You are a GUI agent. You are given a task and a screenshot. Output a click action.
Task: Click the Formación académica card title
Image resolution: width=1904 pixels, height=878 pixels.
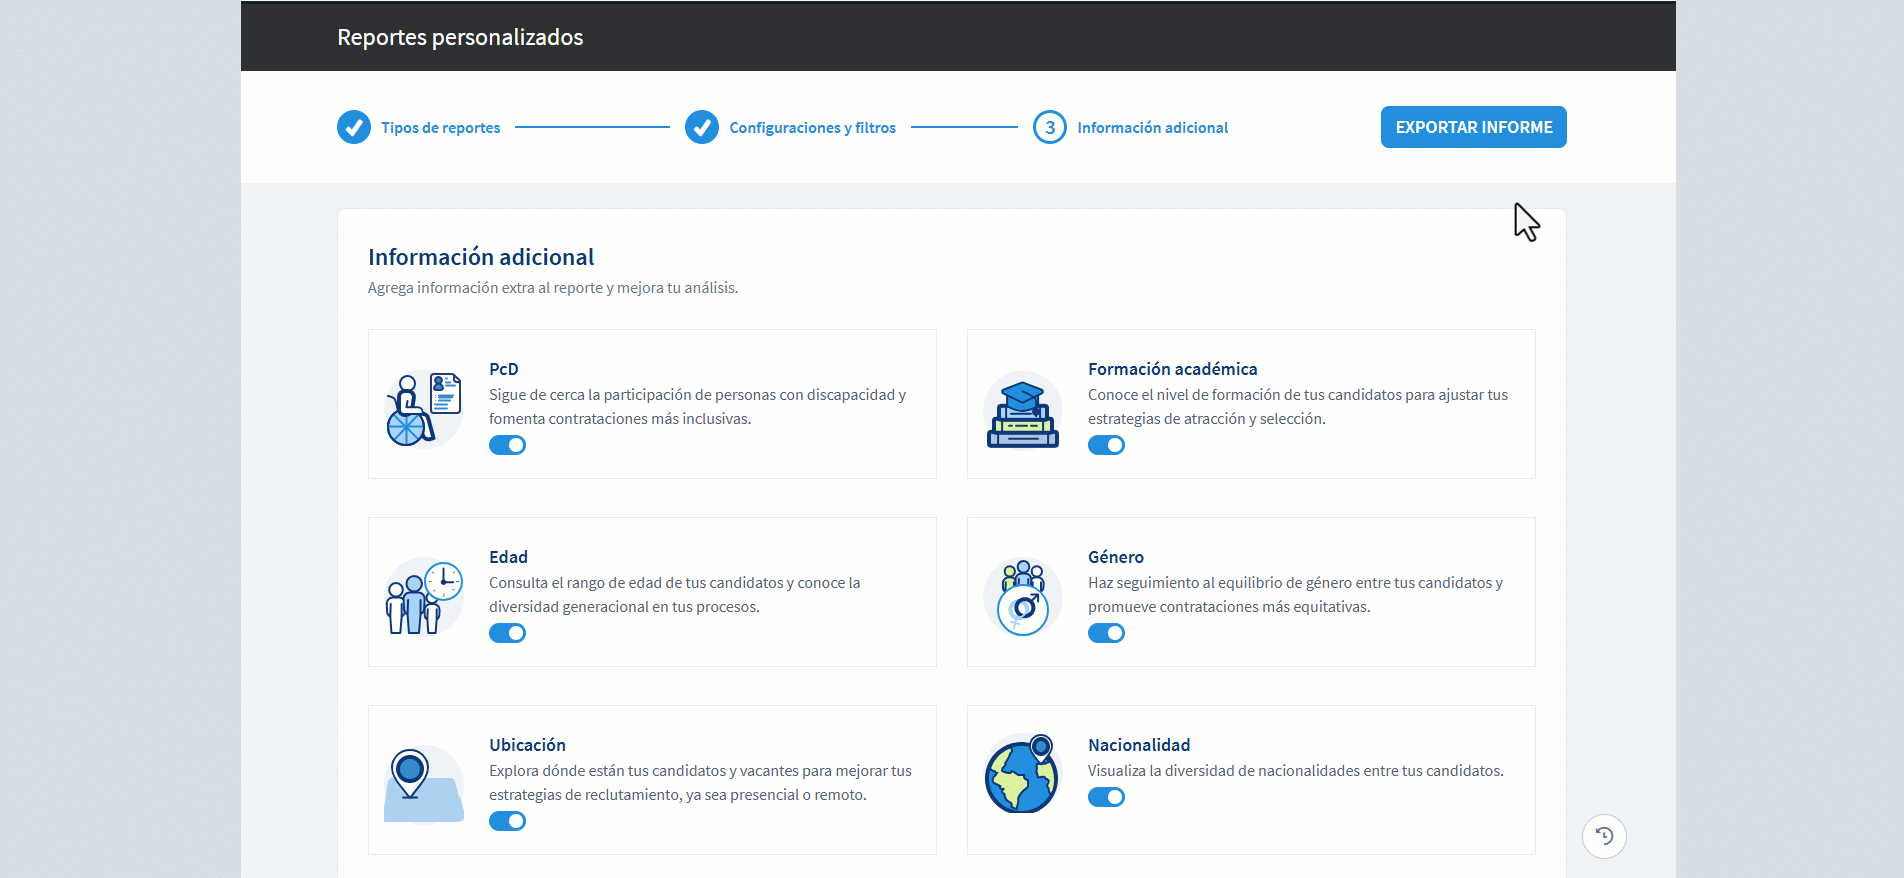click(1173, 369)
